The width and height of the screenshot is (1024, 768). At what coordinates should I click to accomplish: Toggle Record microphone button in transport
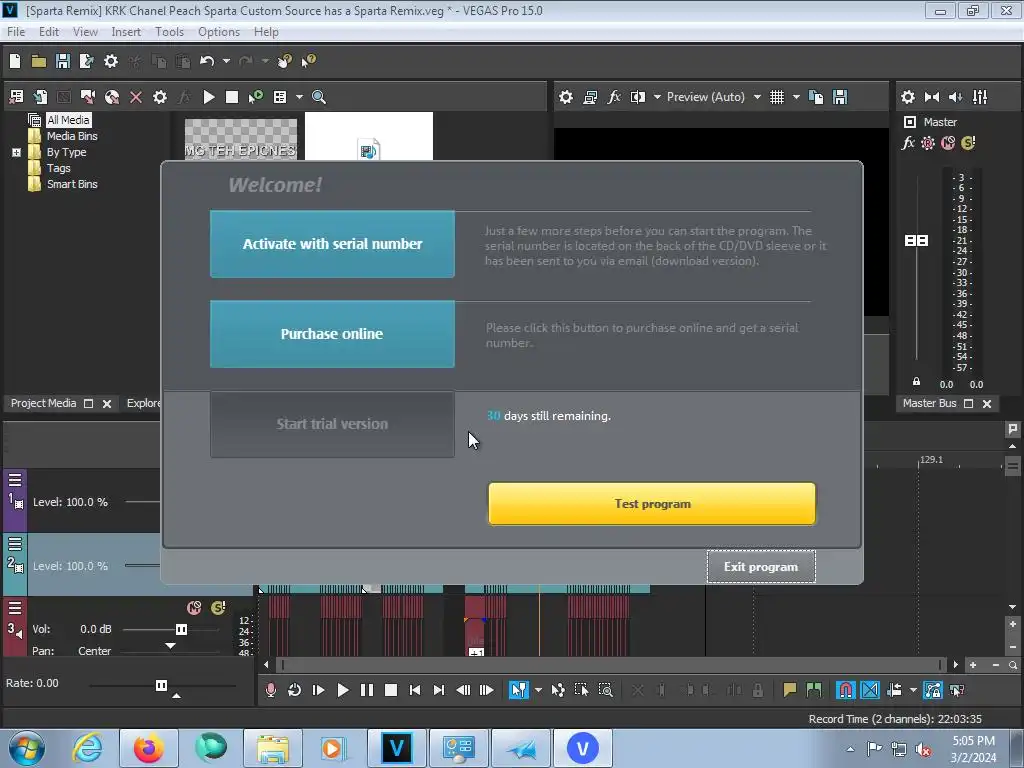click(270, 690)
